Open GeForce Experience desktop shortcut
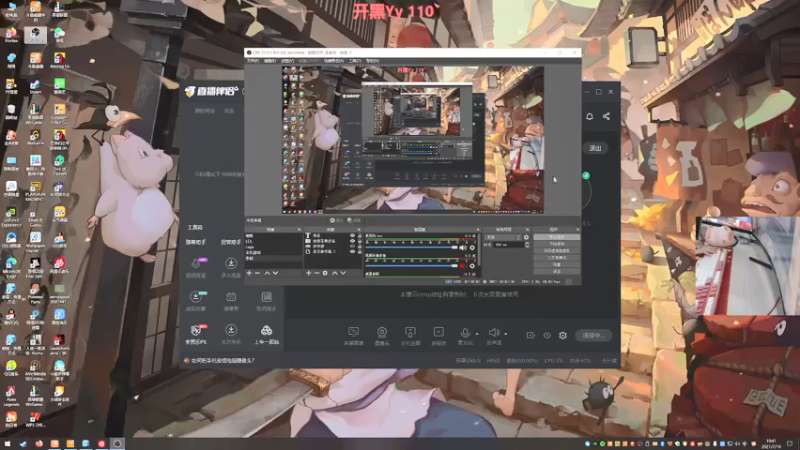The image size is (800, 450). coord(11,216)
